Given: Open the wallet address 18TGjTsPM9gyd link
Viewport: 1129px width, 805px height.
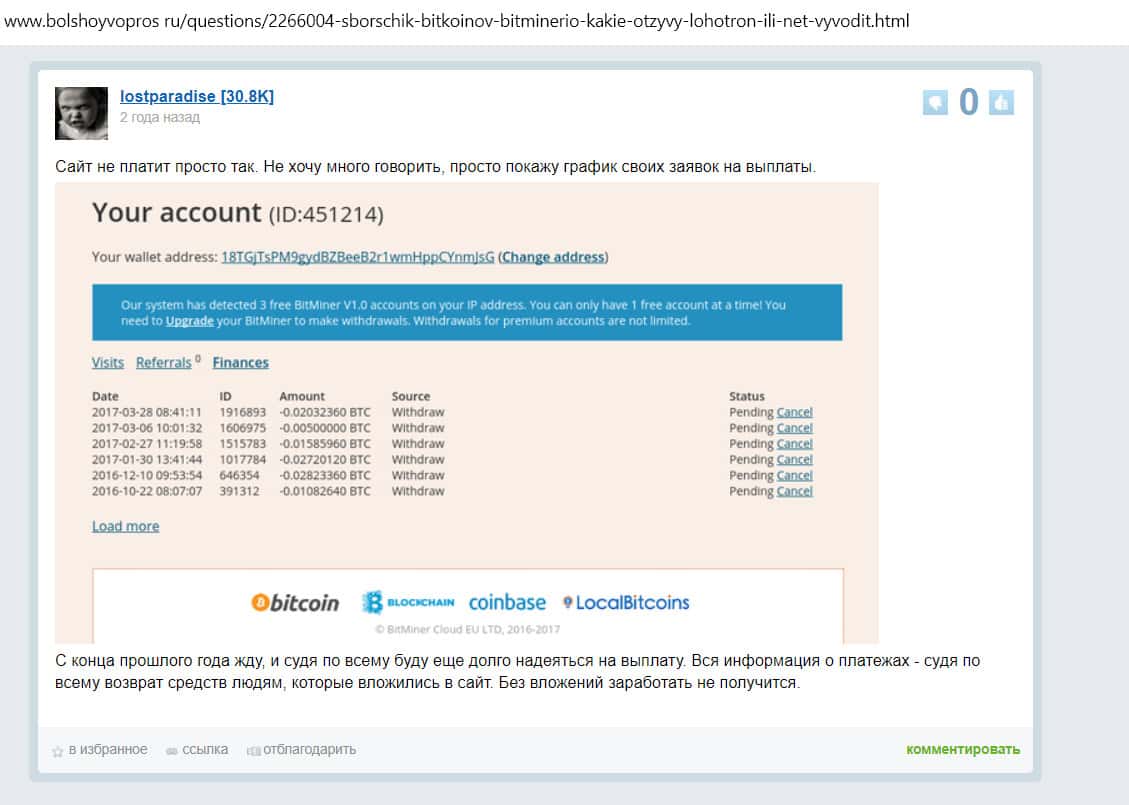Looking at the screenshot, I should click(358, 257).
